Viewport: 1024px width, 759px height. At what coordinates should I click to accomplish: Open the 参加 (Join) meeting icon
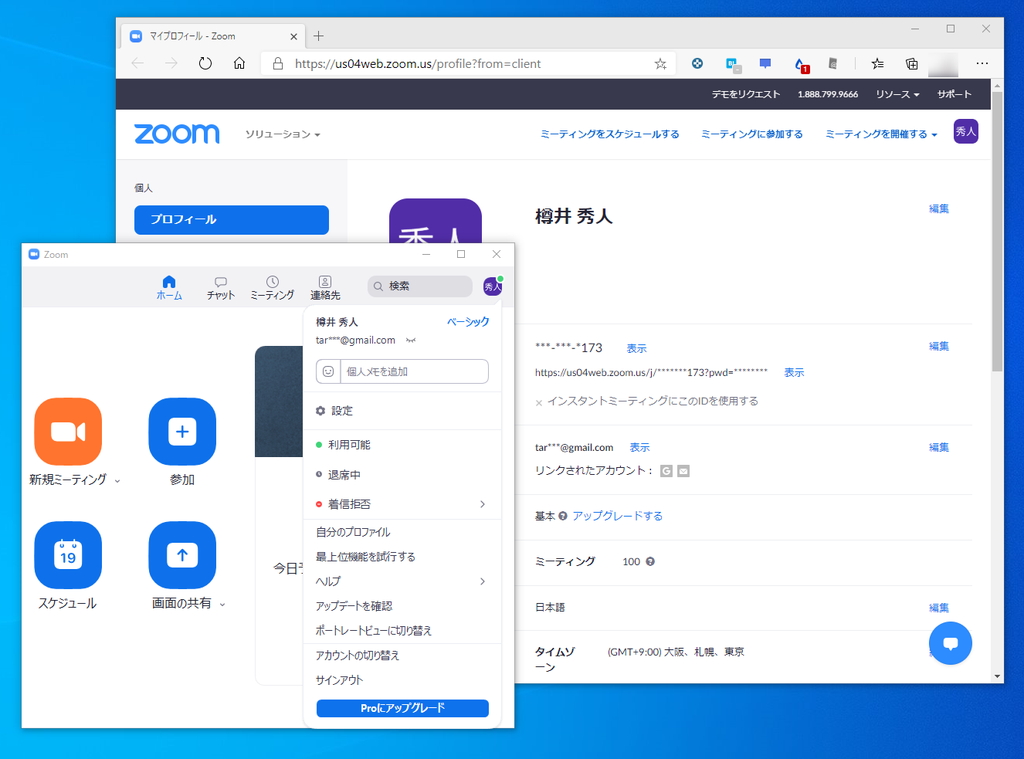tap(182, 432)
